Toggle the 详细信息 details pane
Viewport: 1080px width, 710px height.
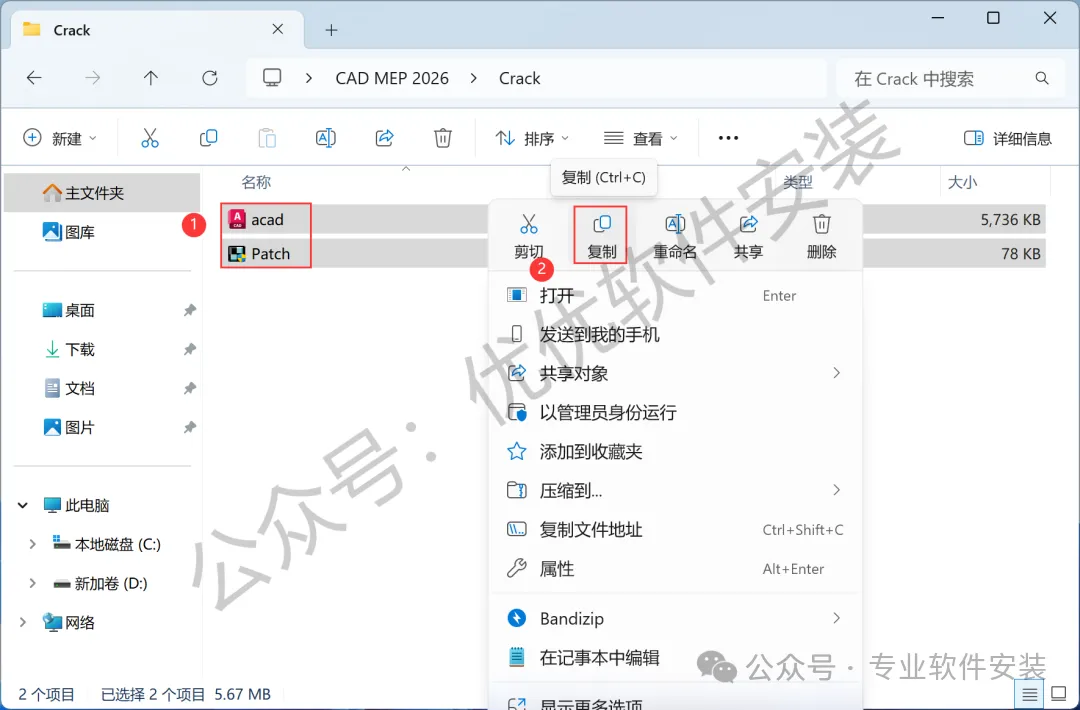click(x=1008, y=138)
